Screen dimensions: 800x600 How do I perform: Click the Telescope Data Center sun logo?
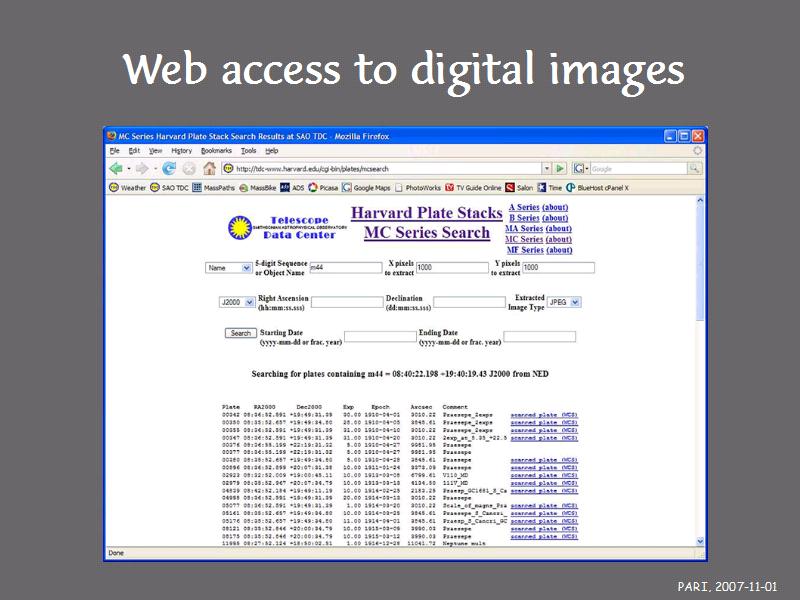pos(240,228)
